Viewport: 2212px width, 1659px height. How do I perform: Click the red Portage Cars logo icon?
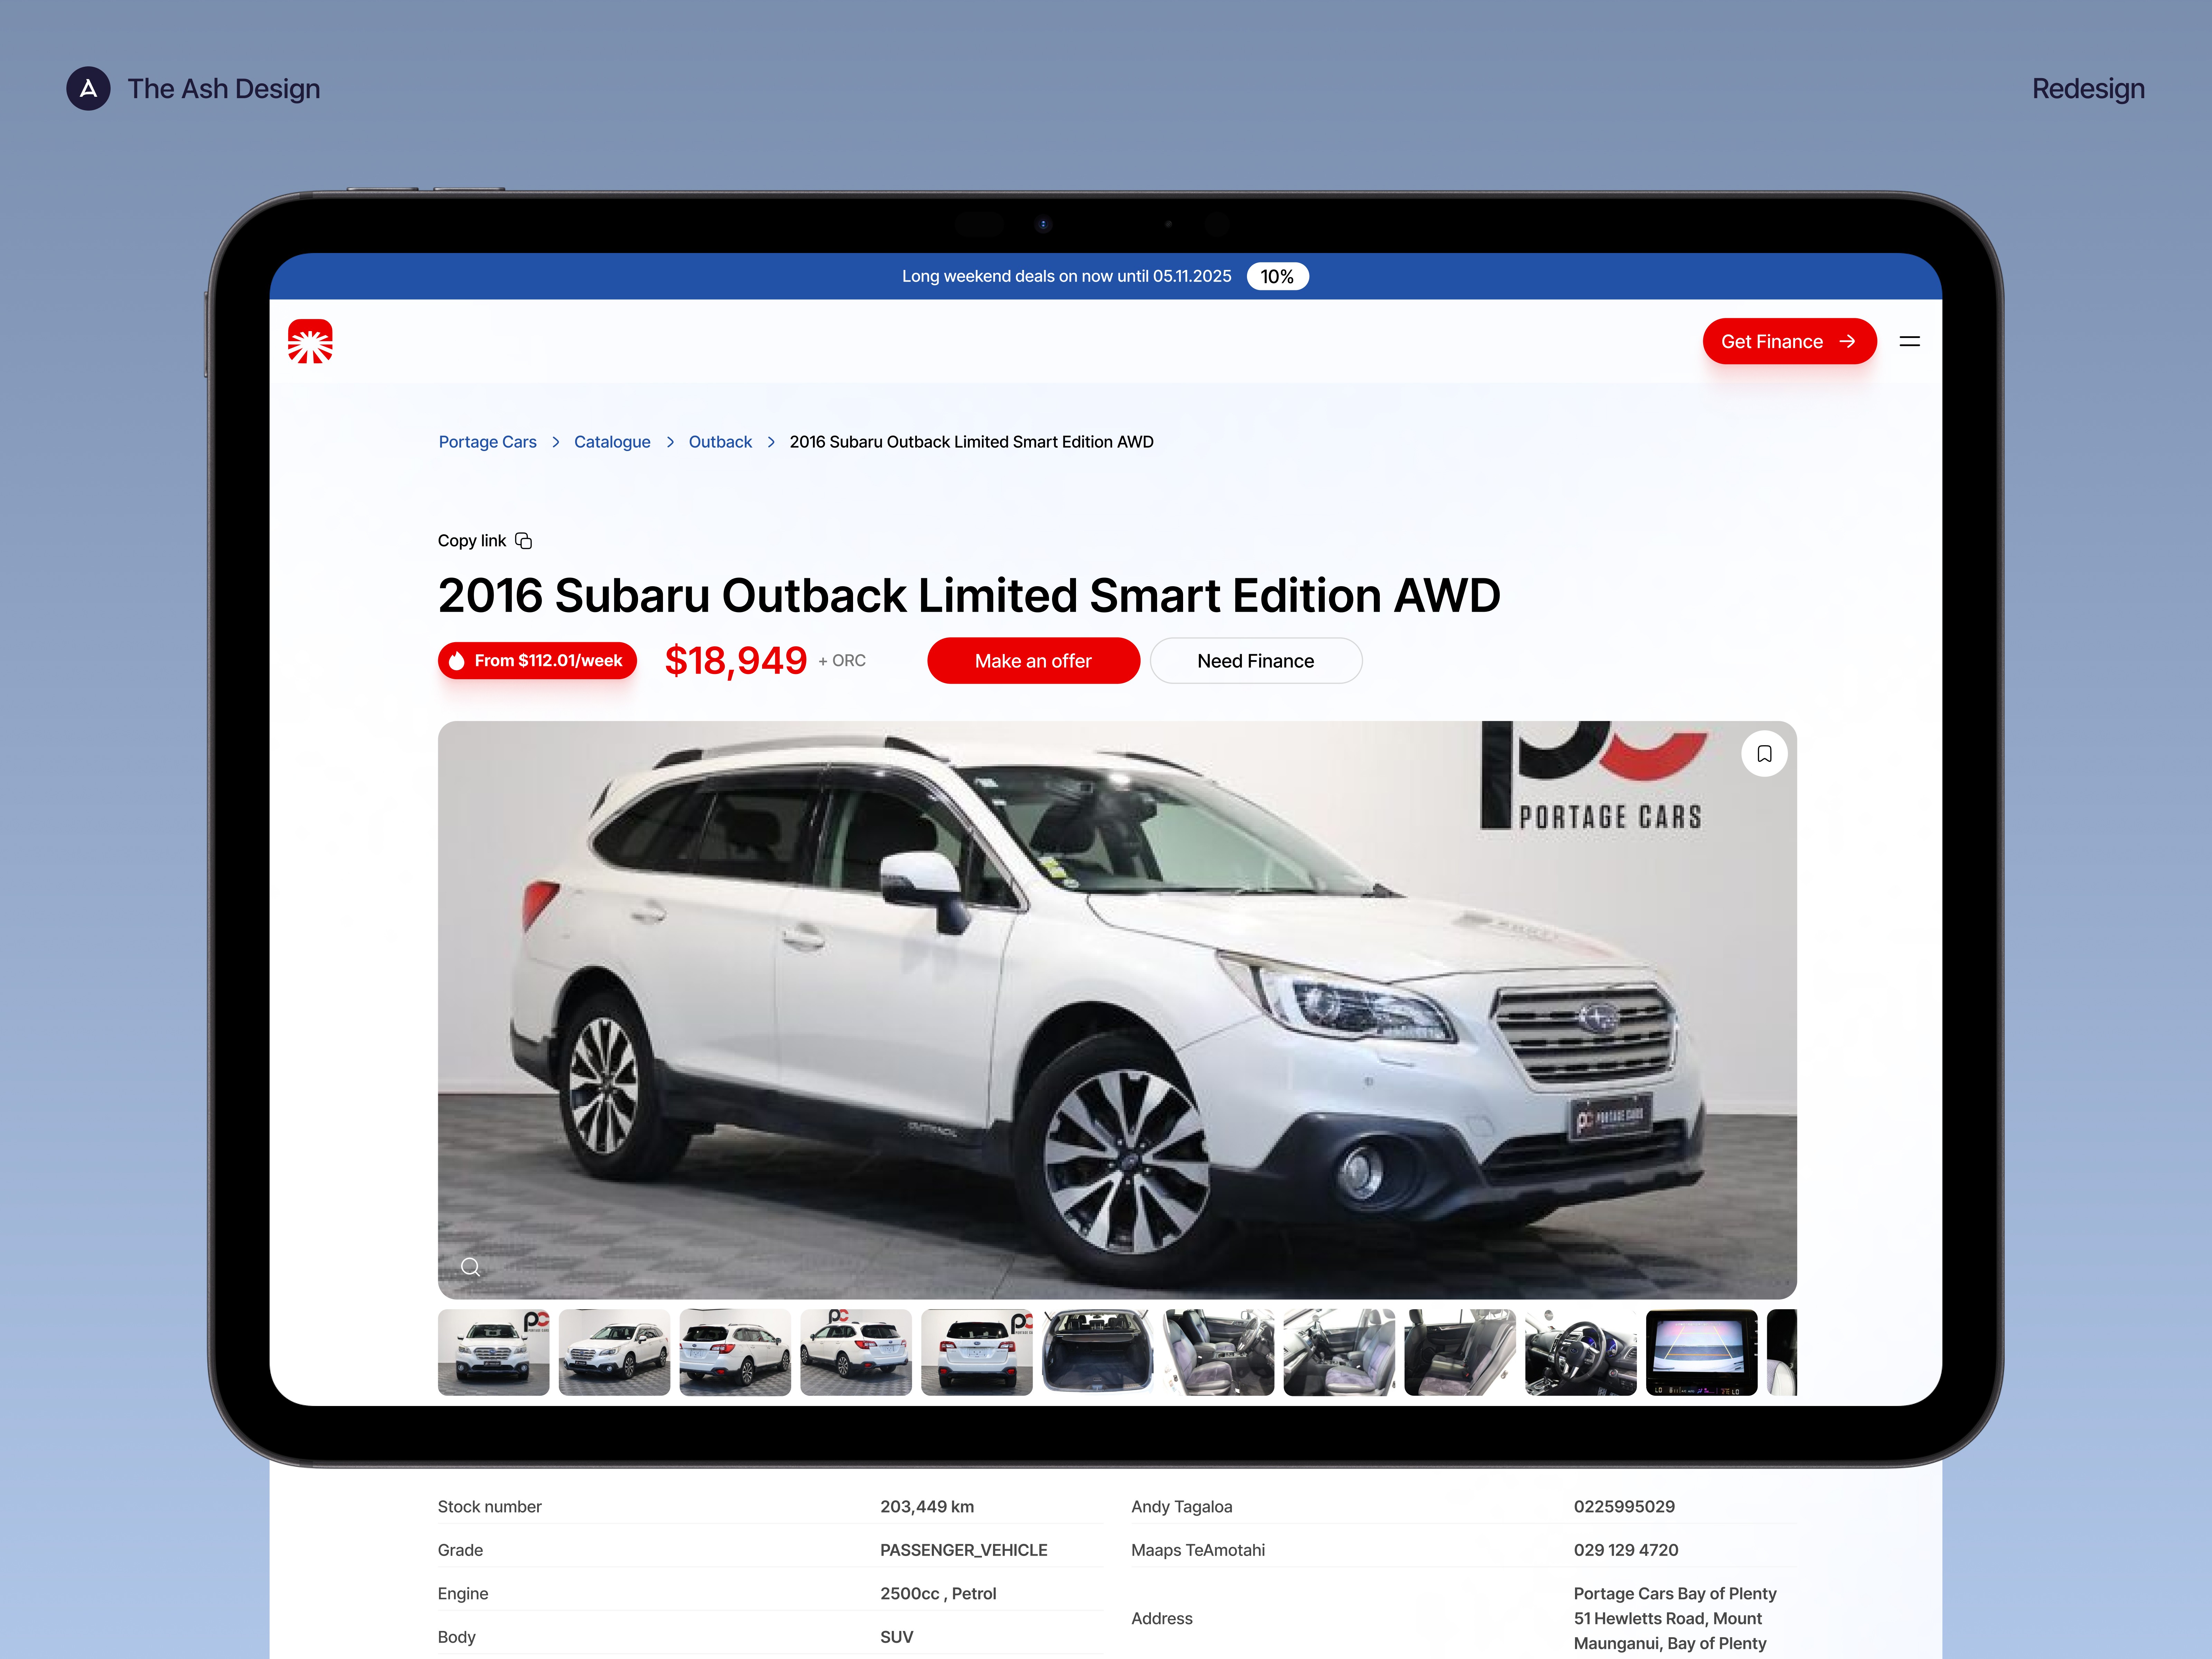pyautogui.click(x=310, y=341)
